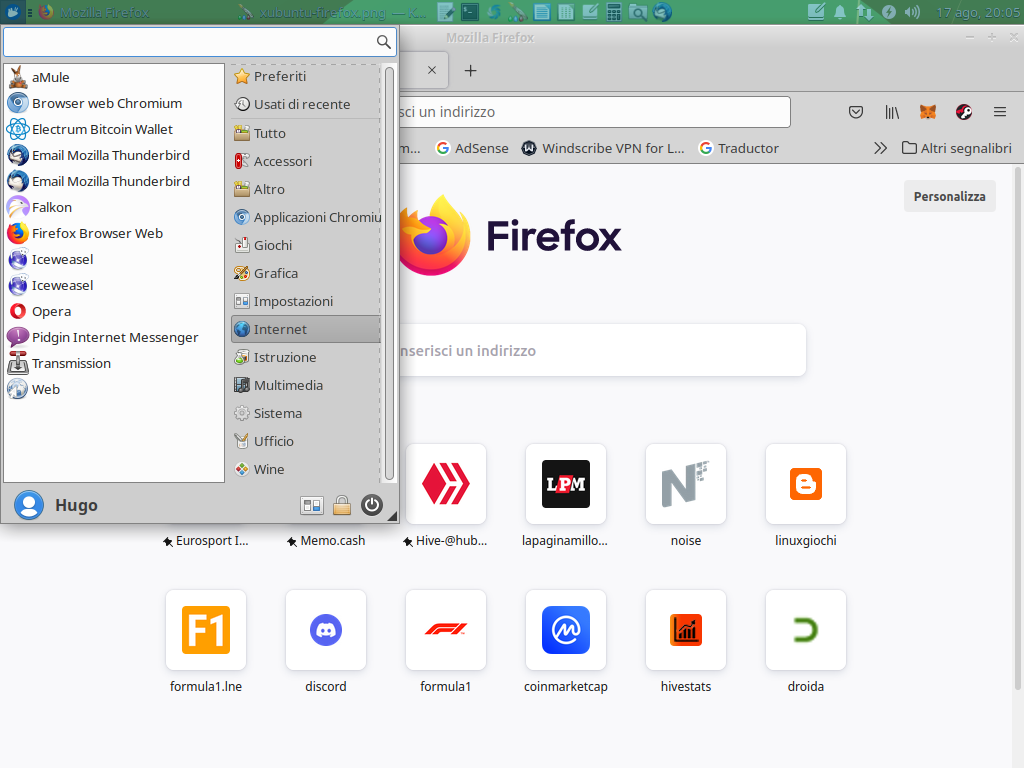The width and height of the screenshot is (1024, 768).
Task: Show more bookmarks with double chevron
Action: [880, 148]
